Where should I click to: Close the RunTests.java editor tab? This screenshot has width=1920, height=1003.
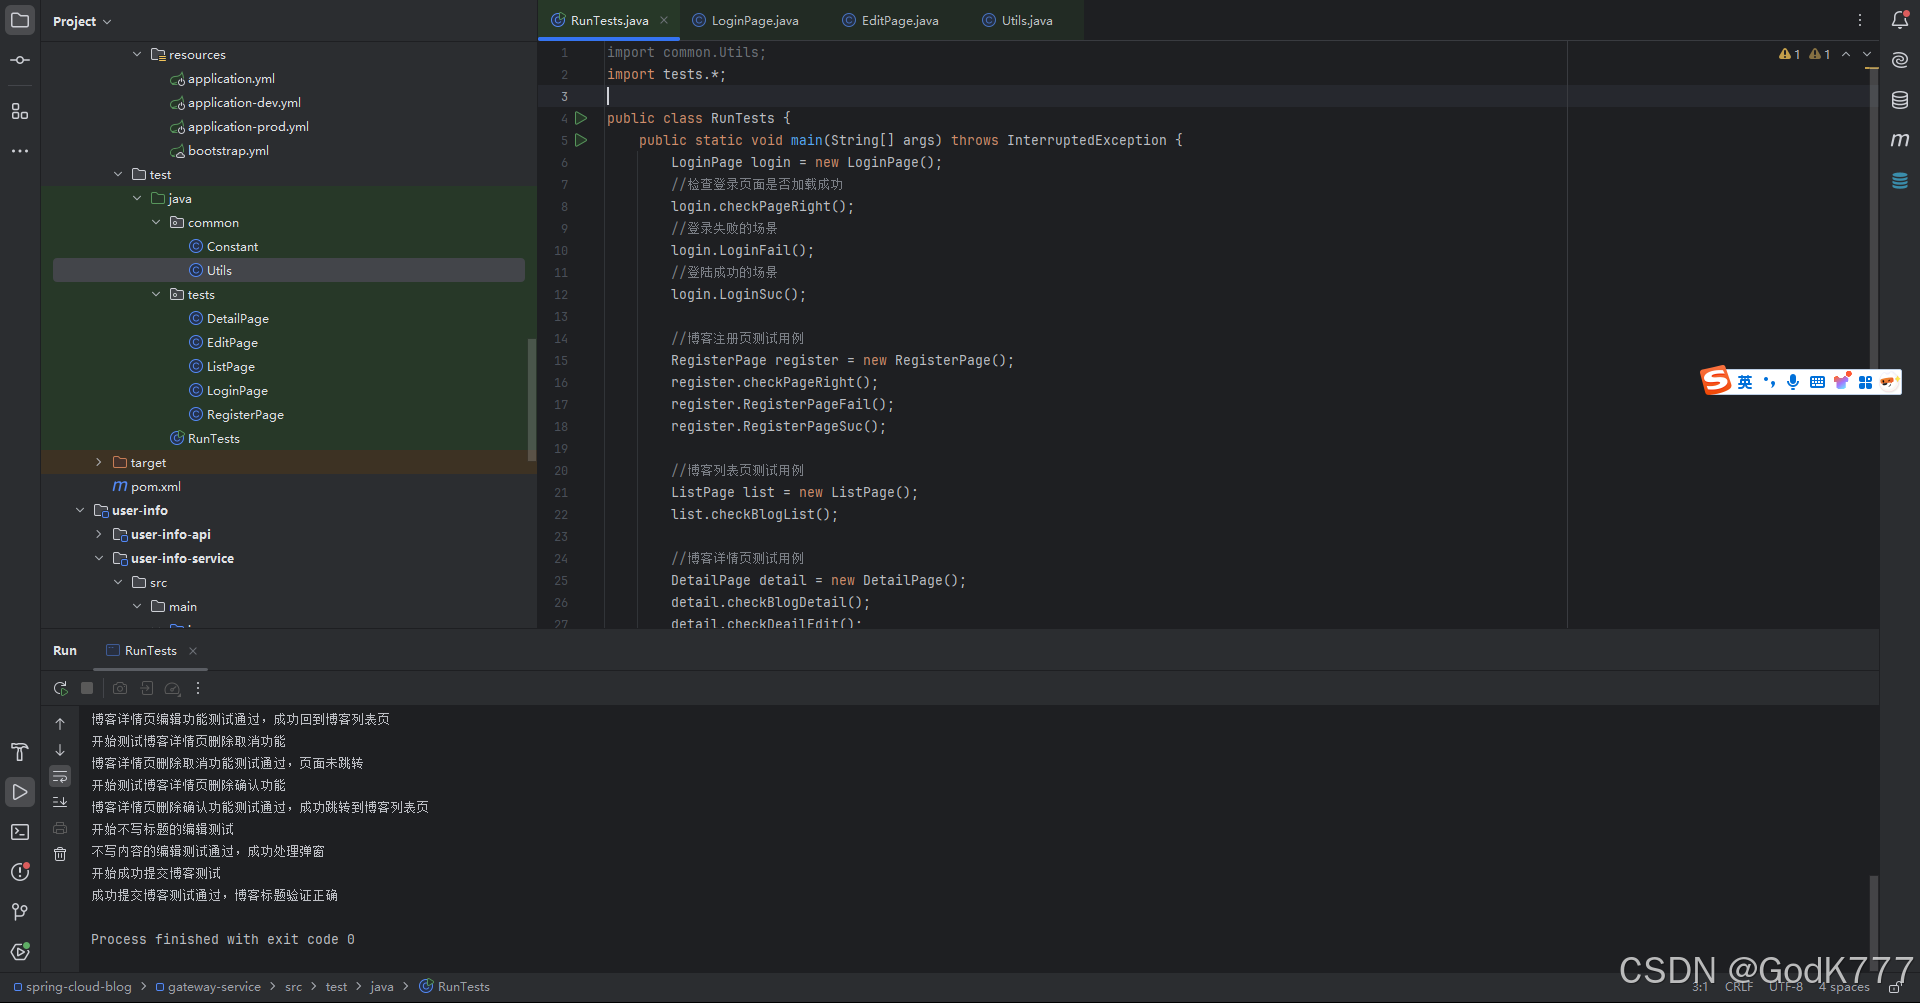click(x=664, y=20)
